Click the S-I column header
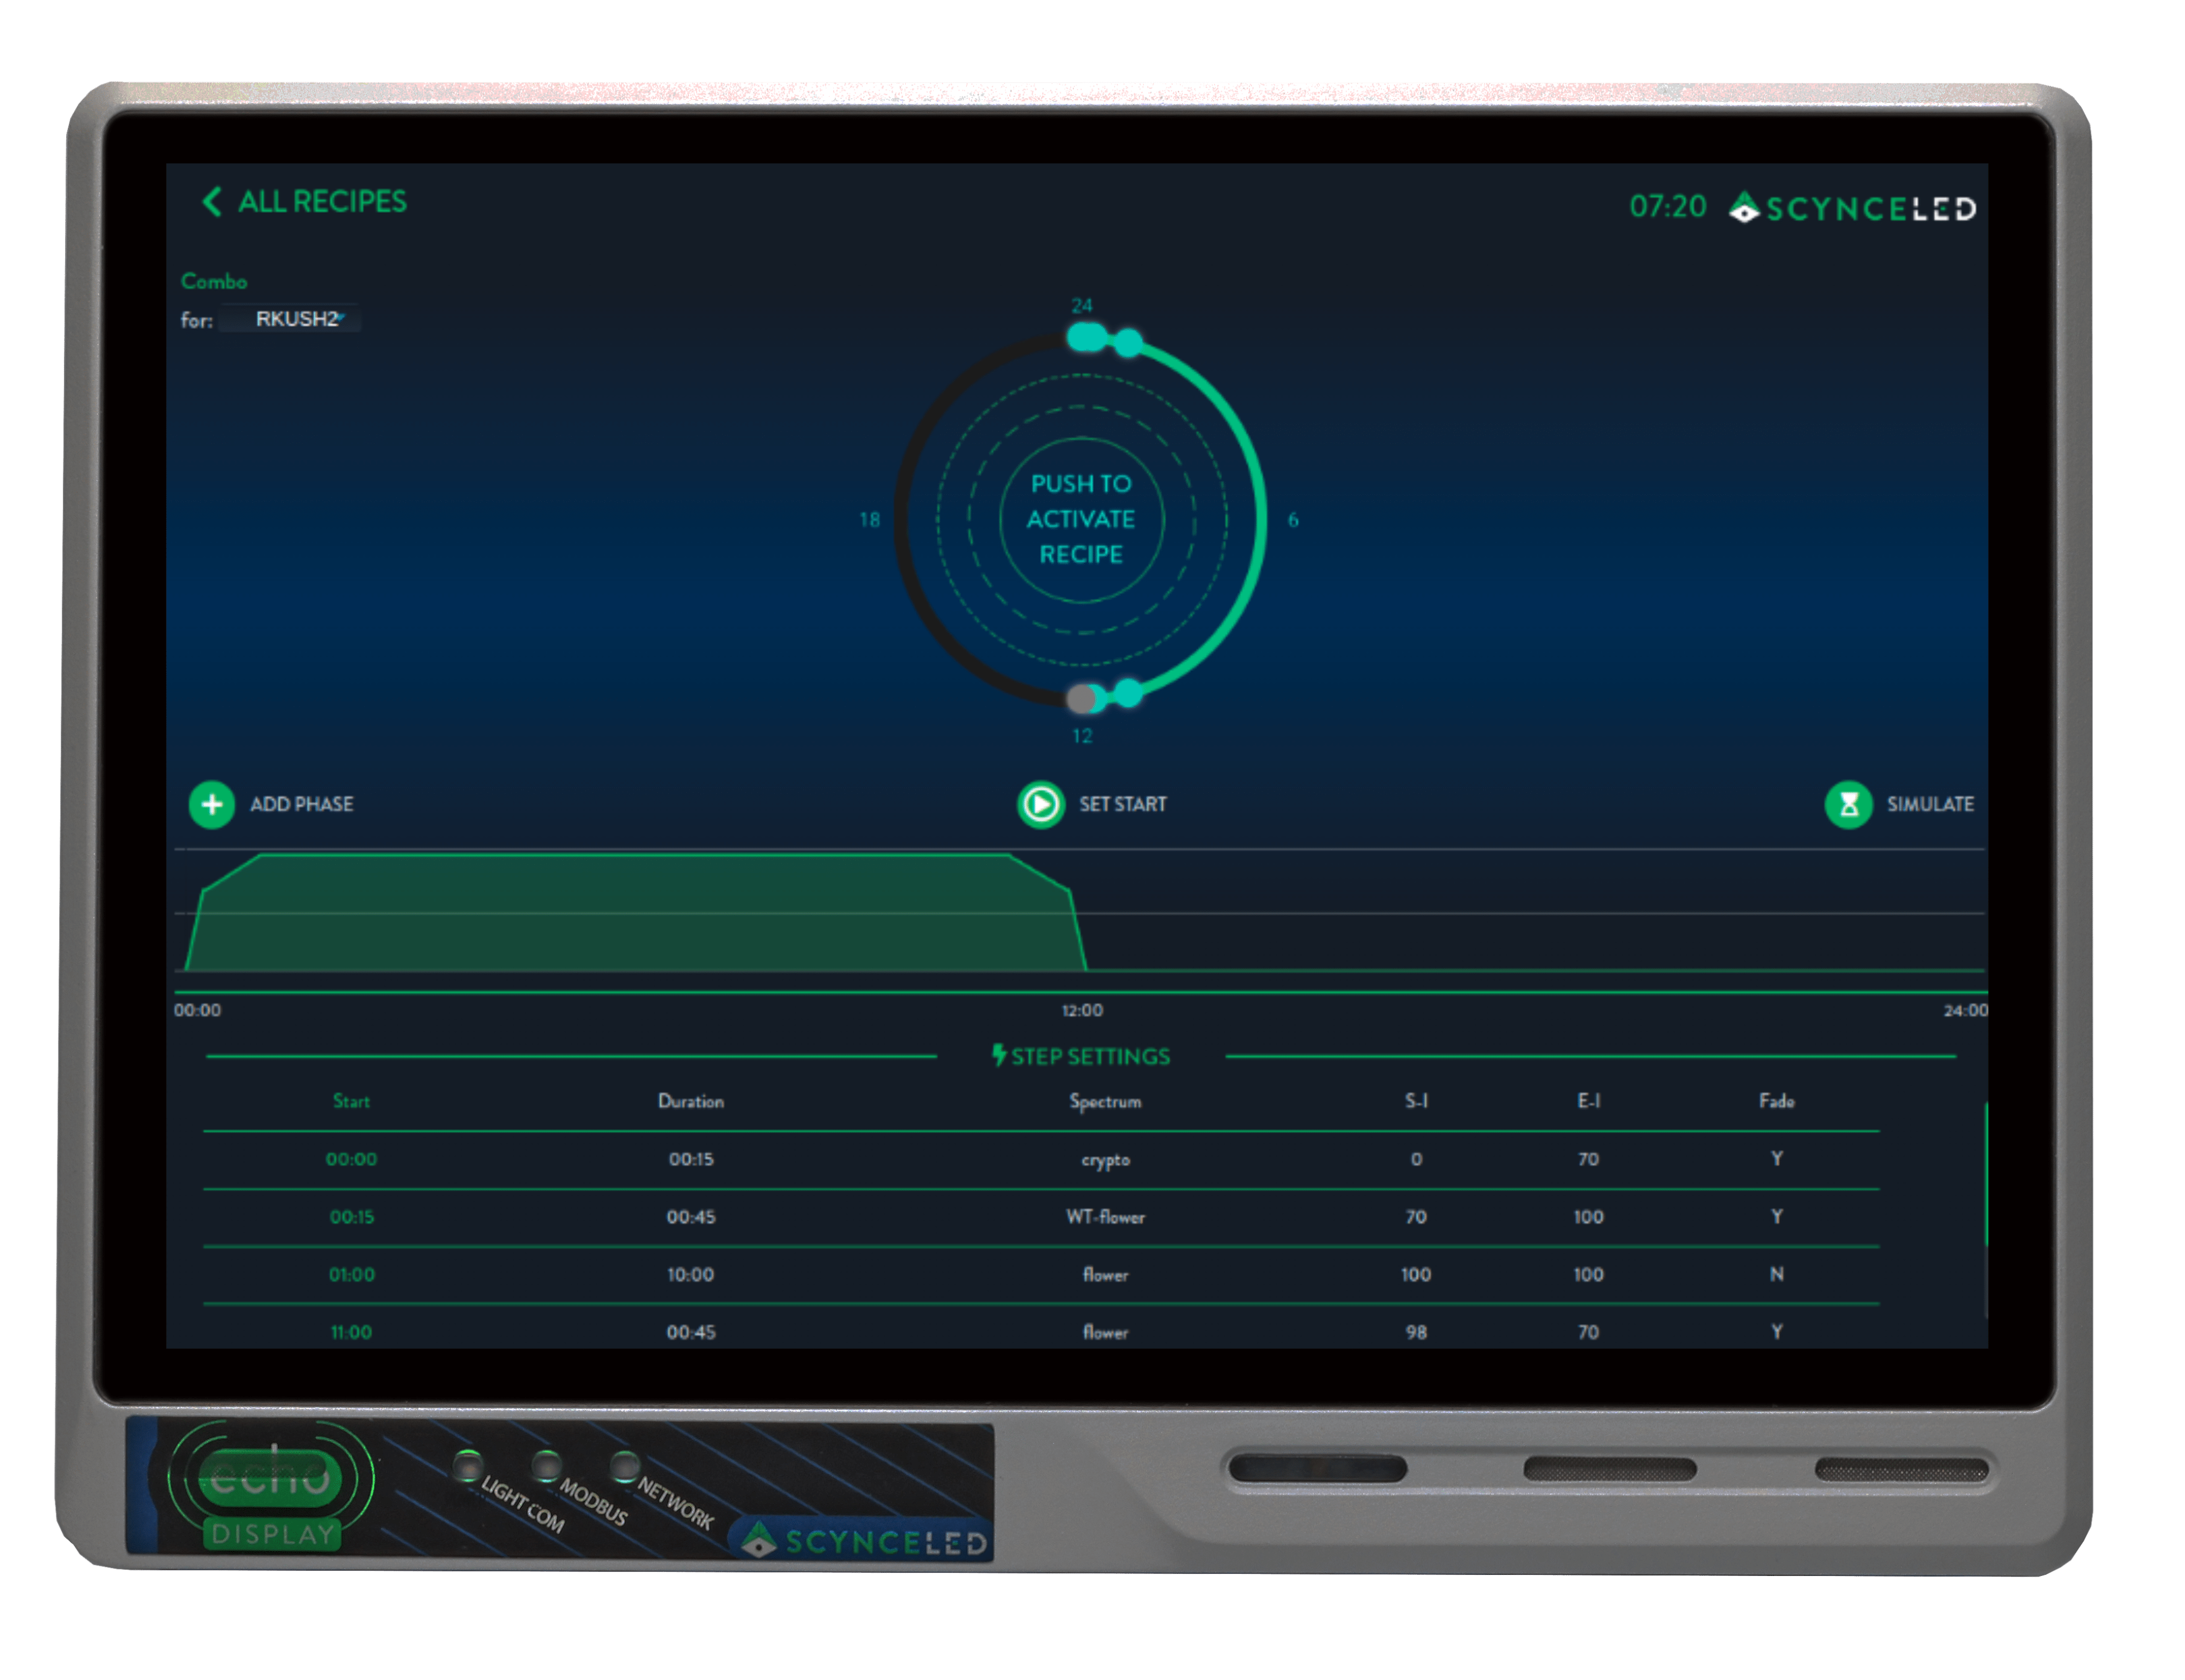2185x1680 pixels. point(1416,1101)
